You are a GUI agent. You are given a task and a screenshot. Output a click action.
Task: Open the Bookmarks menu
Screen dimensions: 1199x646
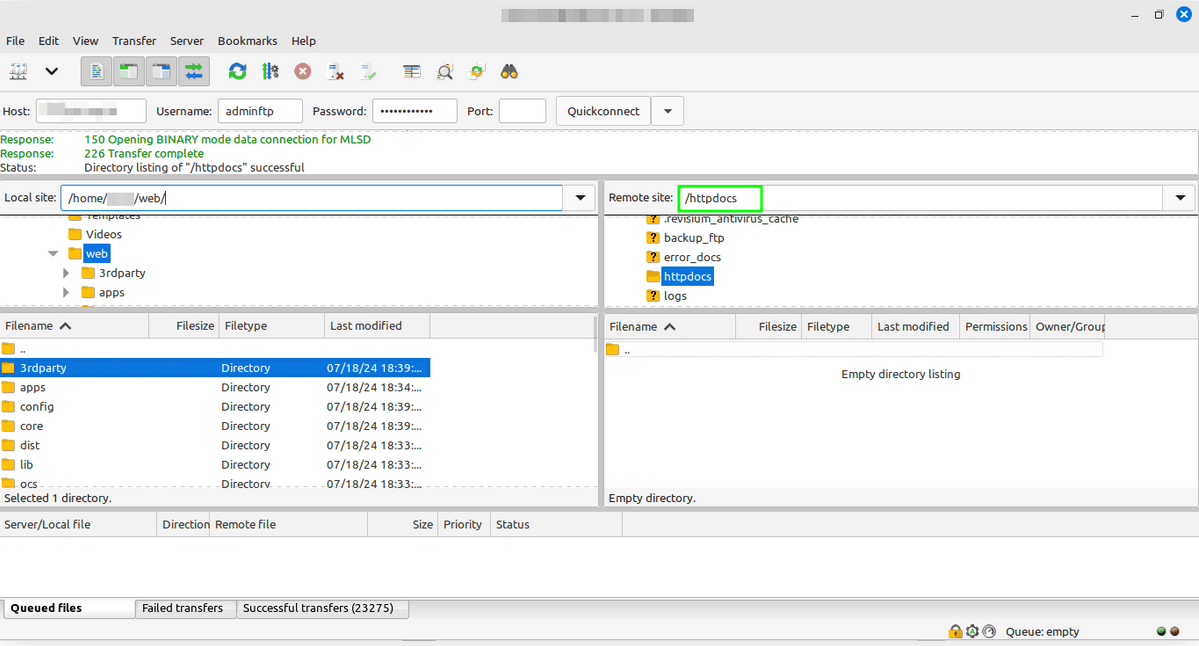(x=247, y=41)
